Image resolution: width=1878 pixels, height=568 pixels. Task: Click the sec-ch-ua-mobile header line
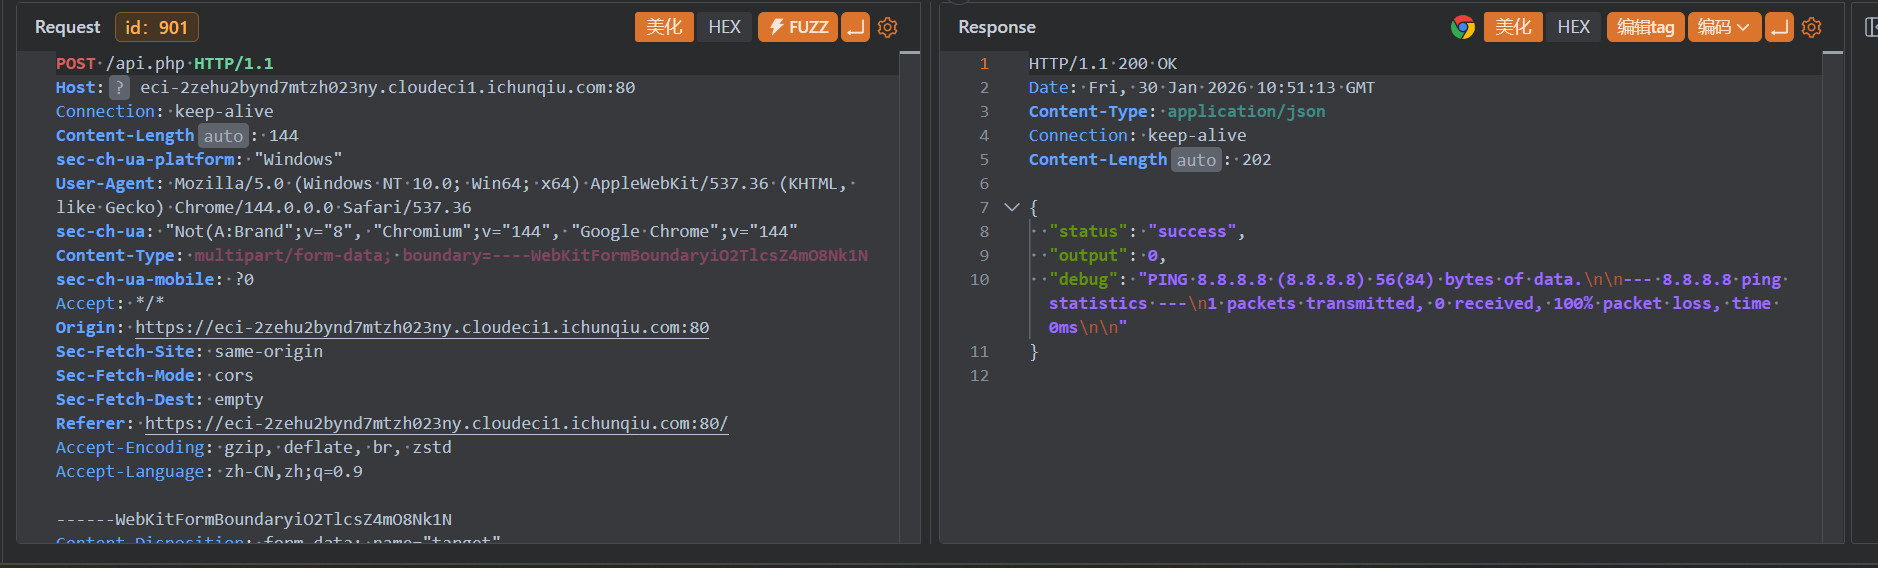point(155,280)
